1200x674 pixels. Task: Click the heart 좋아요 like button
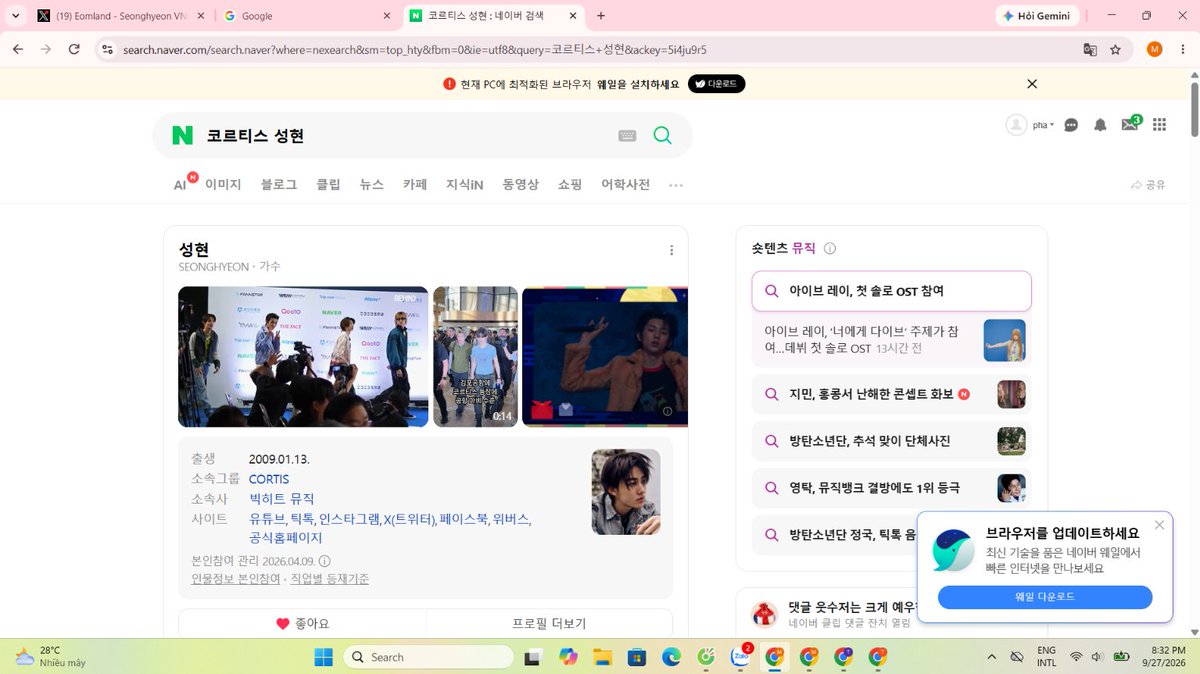coord(302,623)
